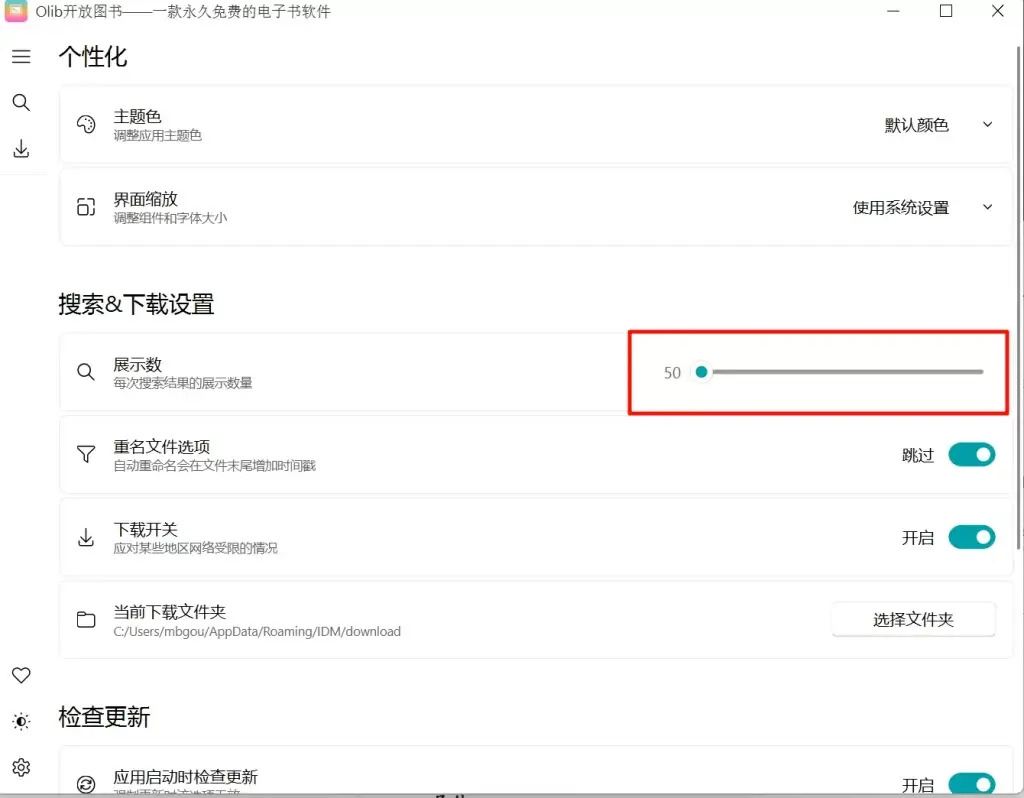Click the 检查更新 section heading
Image resolution: width=1024 pixels, height=798 pixels.
point(104,718)
